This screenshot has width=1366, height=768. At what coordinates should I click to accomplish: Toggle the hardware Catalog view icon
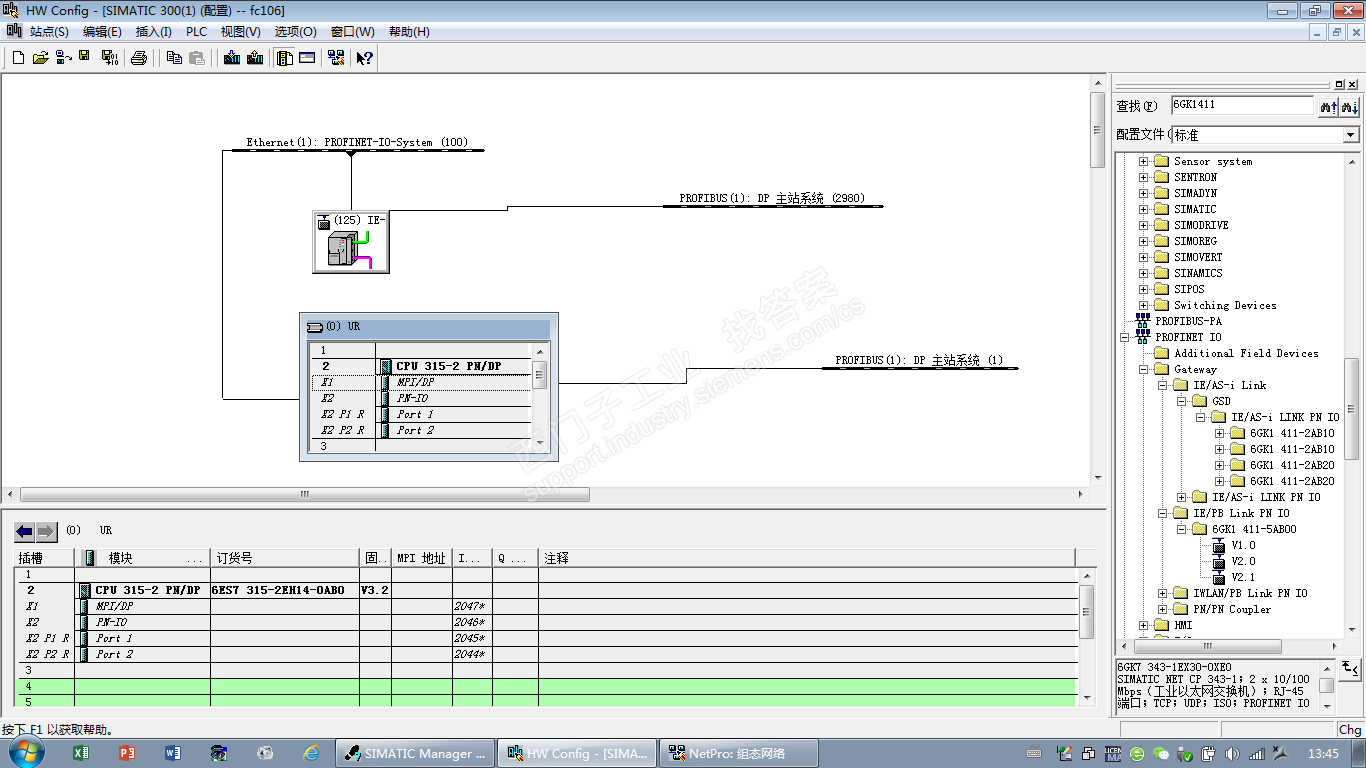285,58
